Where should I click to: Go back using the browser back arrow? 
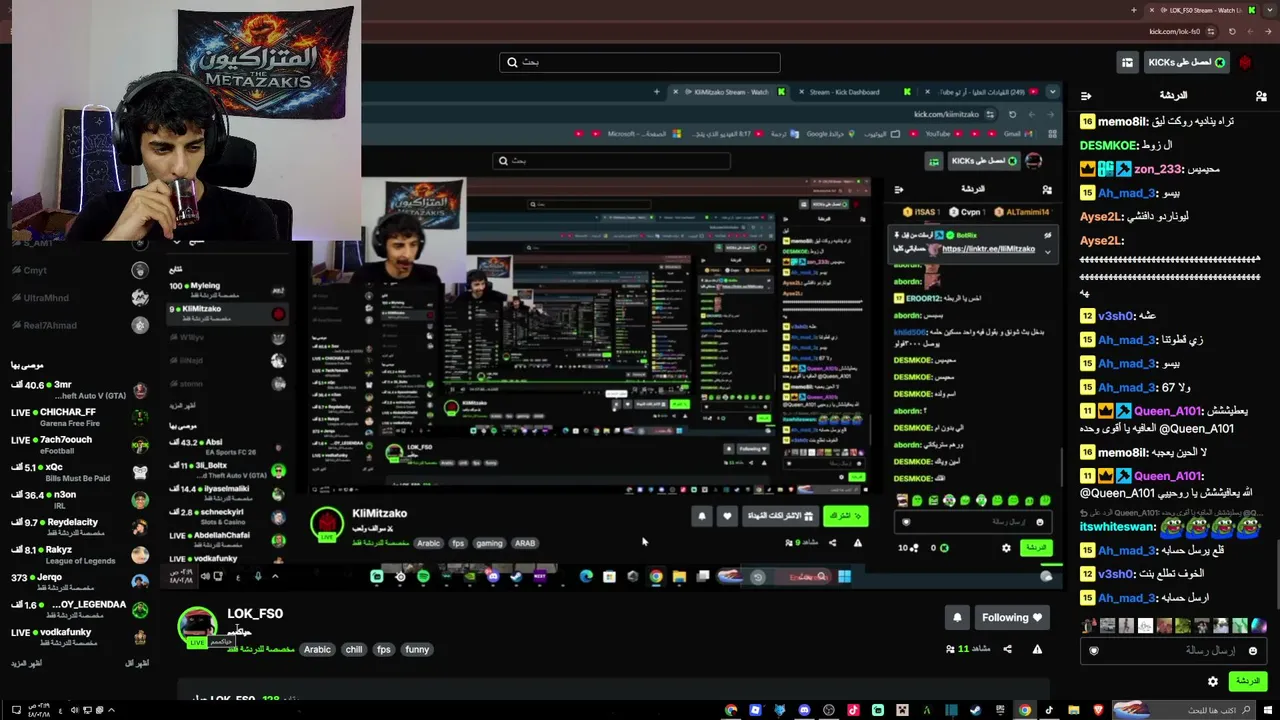pos(1268,31)
